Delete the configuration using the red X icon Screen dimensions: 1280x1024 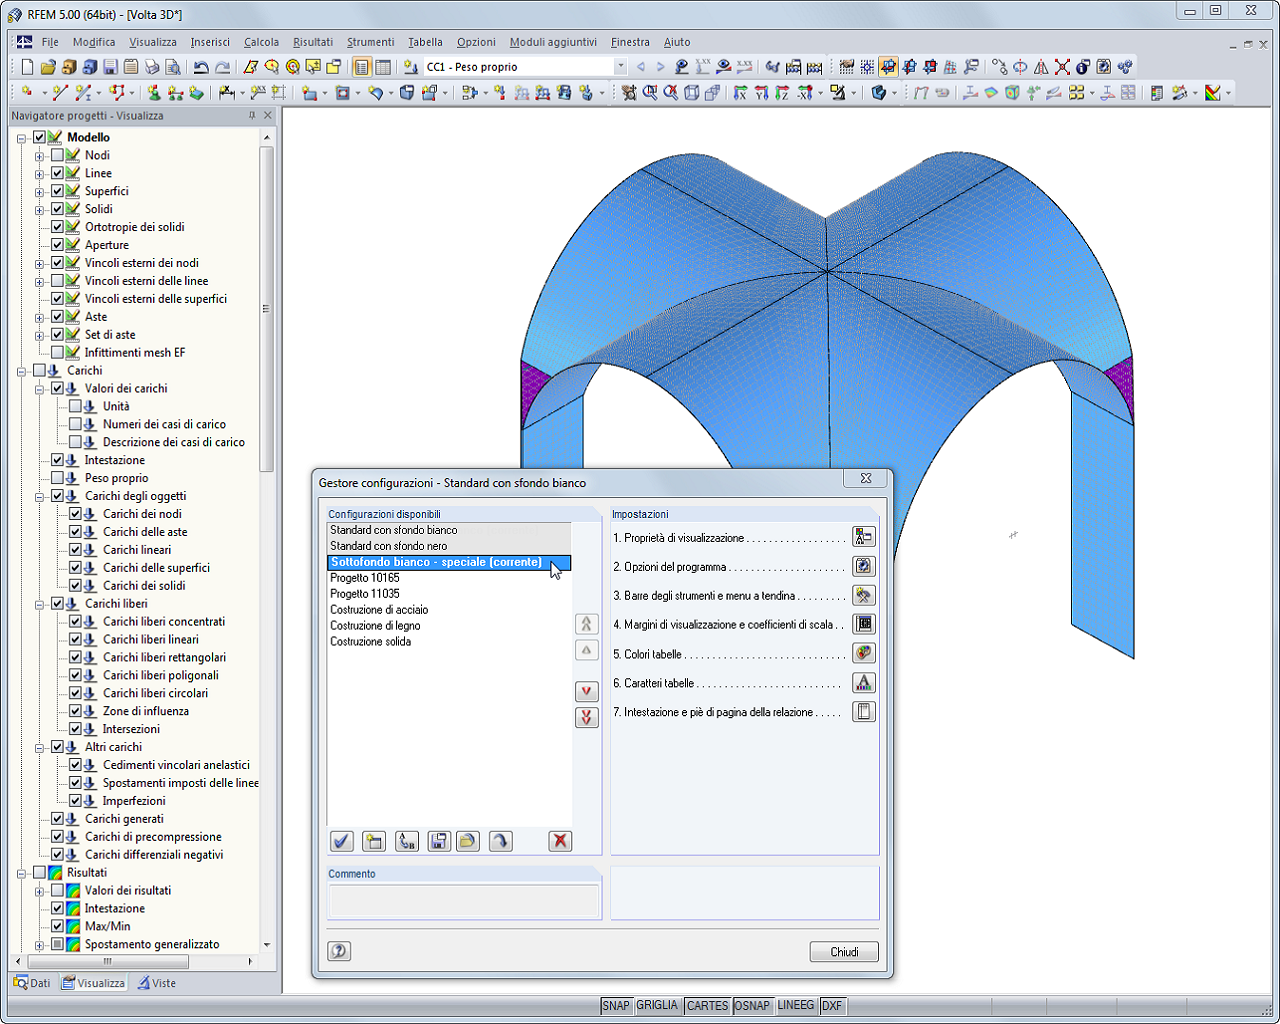click(559, 841)
